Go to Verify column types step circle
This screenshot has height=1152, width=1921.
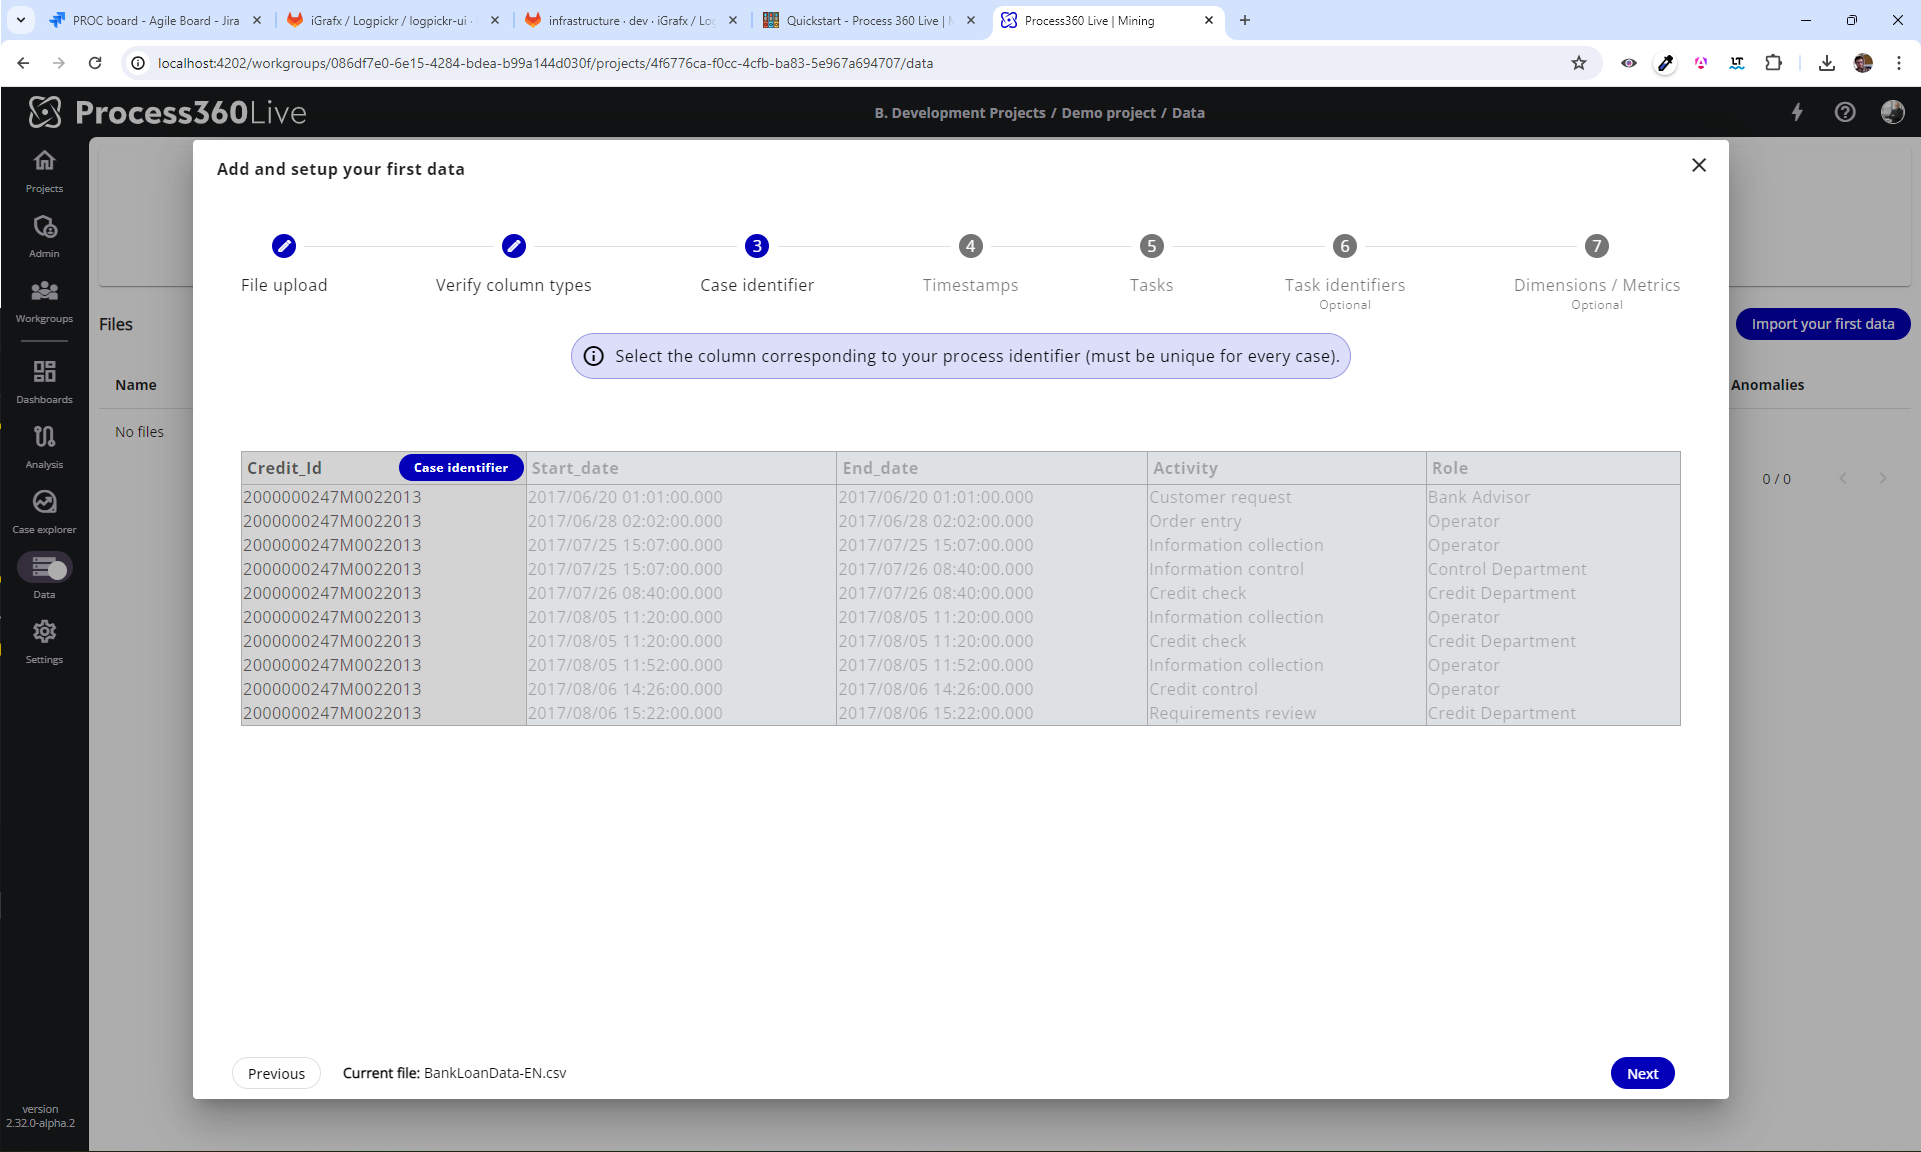coord(514,246)
